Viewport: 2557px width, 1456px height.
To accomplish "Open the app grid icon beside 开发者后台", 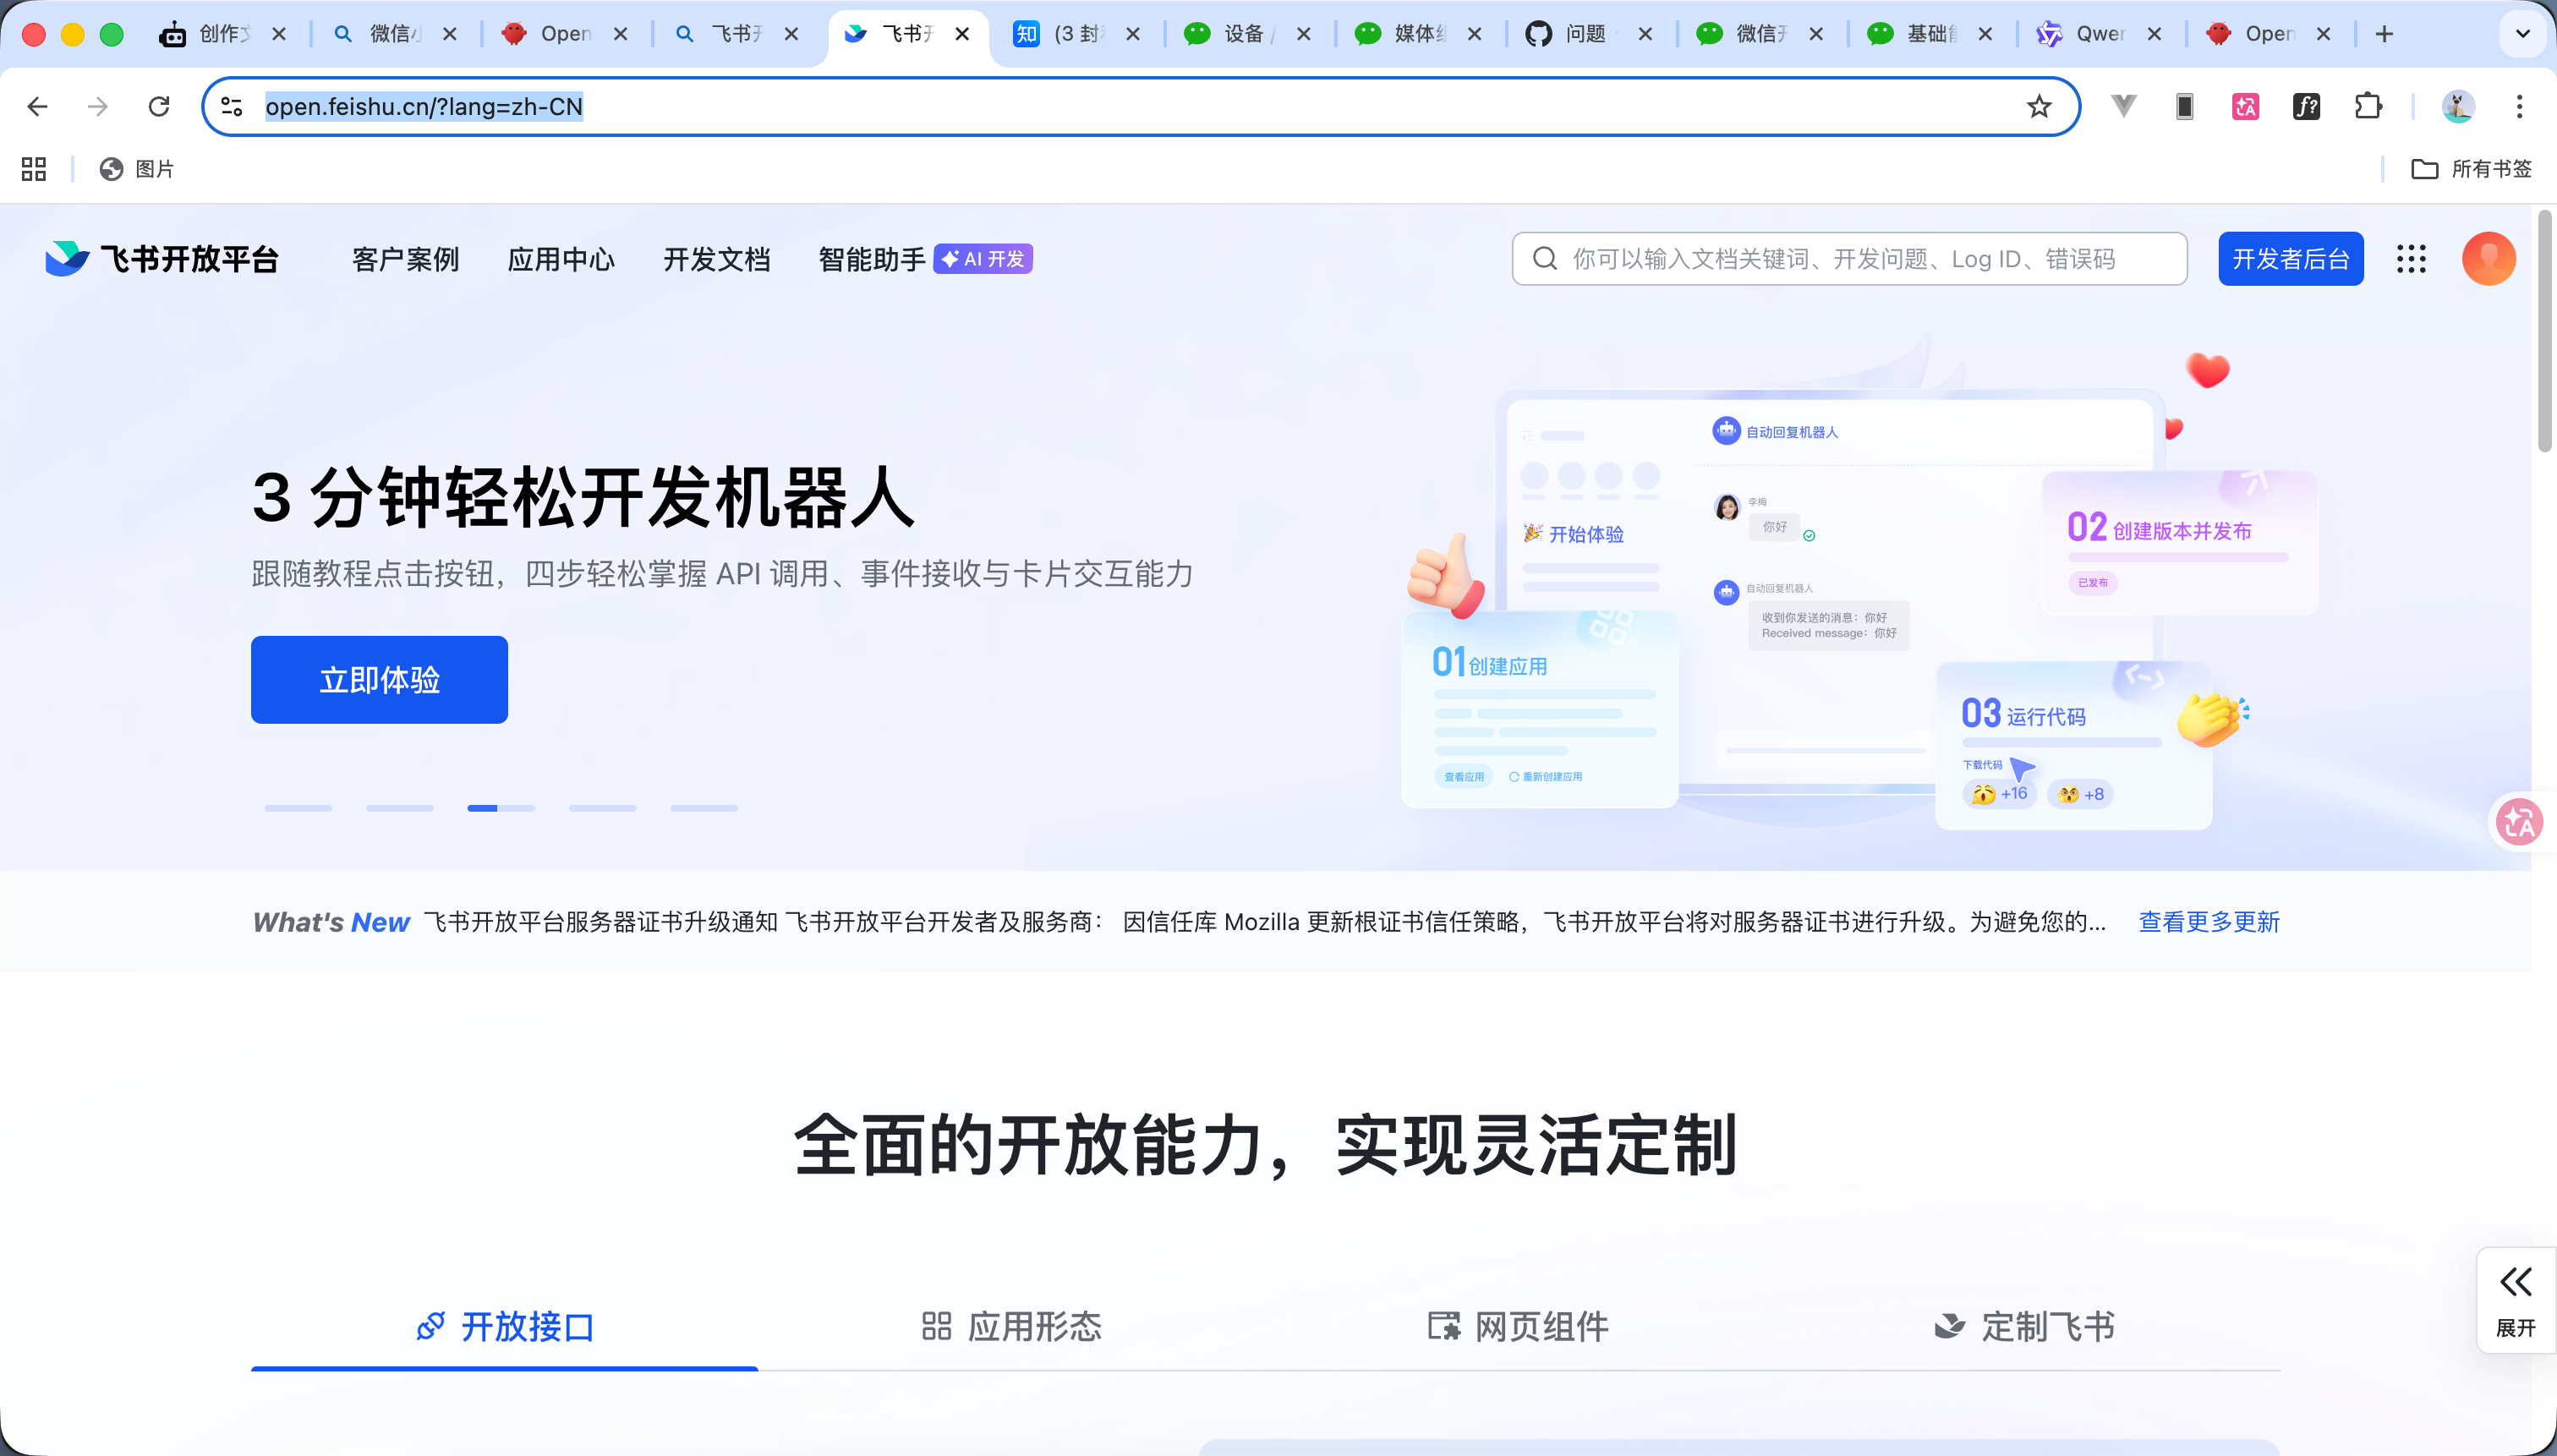I will tap(2413, 258).
